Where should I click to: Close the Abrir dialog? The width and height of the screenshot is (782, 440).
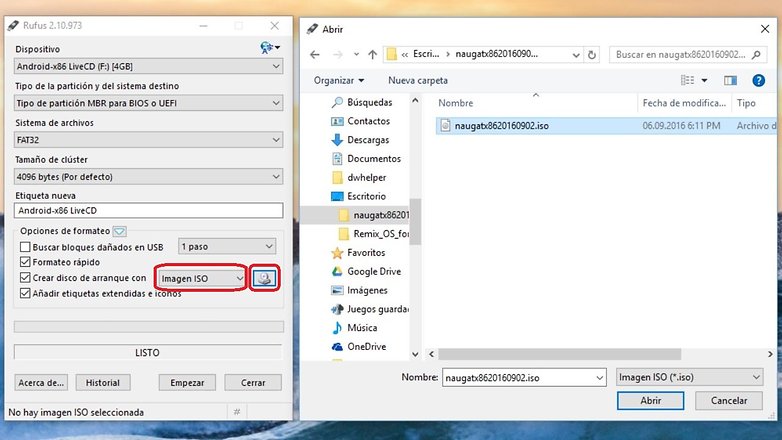click(765, 29)
